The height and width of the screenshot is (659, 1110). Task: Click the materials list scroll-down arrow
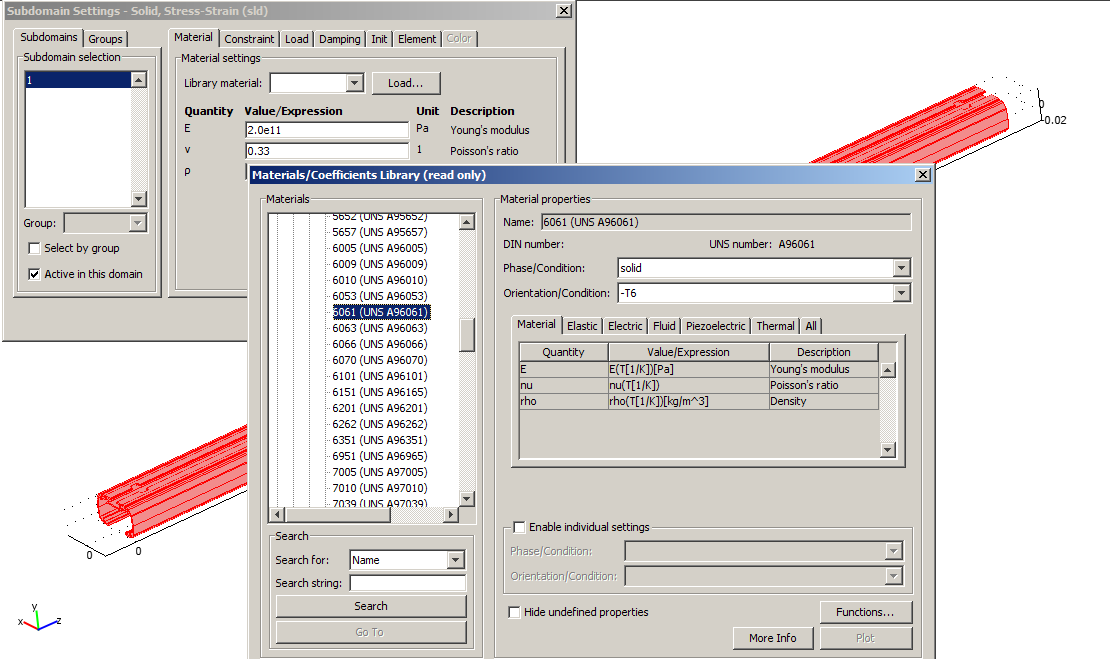tap(467, 498)
